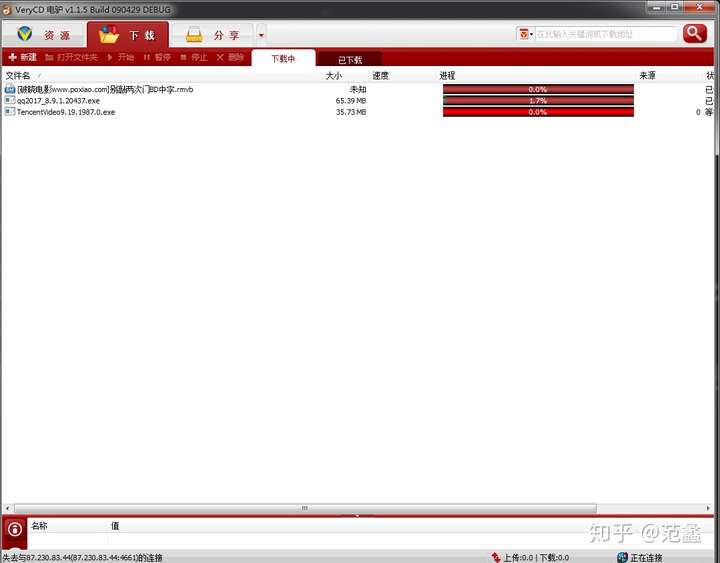This screenshot has width=720, height=563.
Task: Click the rmvb movie progress bar
Action: (538, 89)
